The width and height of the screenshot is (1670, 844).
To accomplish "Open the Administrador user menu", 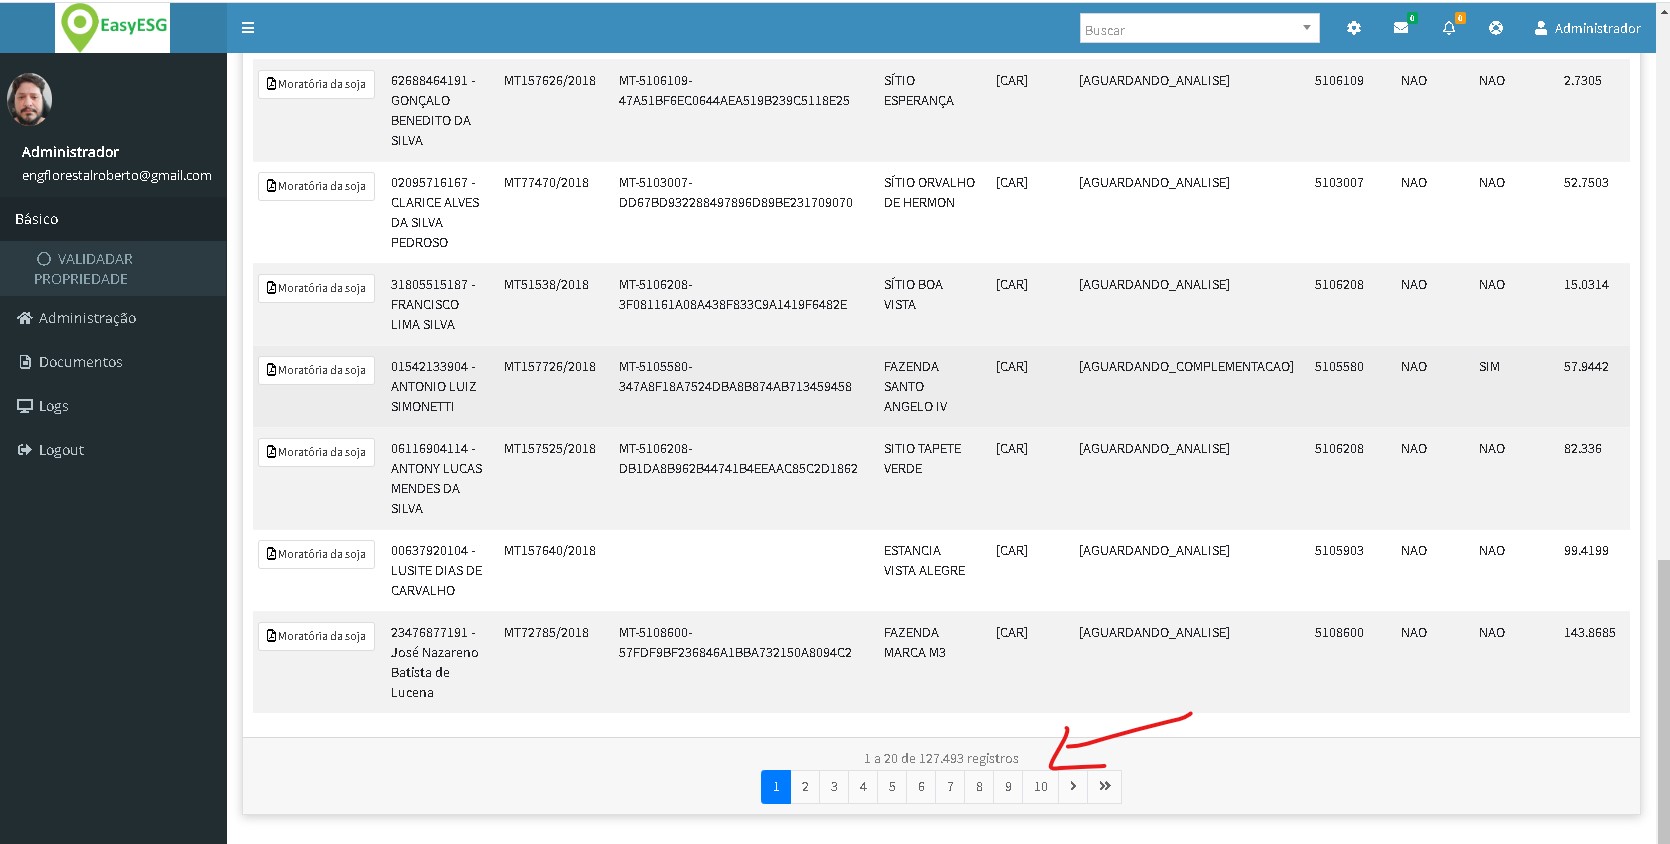I will click(x=1587, y=28).
